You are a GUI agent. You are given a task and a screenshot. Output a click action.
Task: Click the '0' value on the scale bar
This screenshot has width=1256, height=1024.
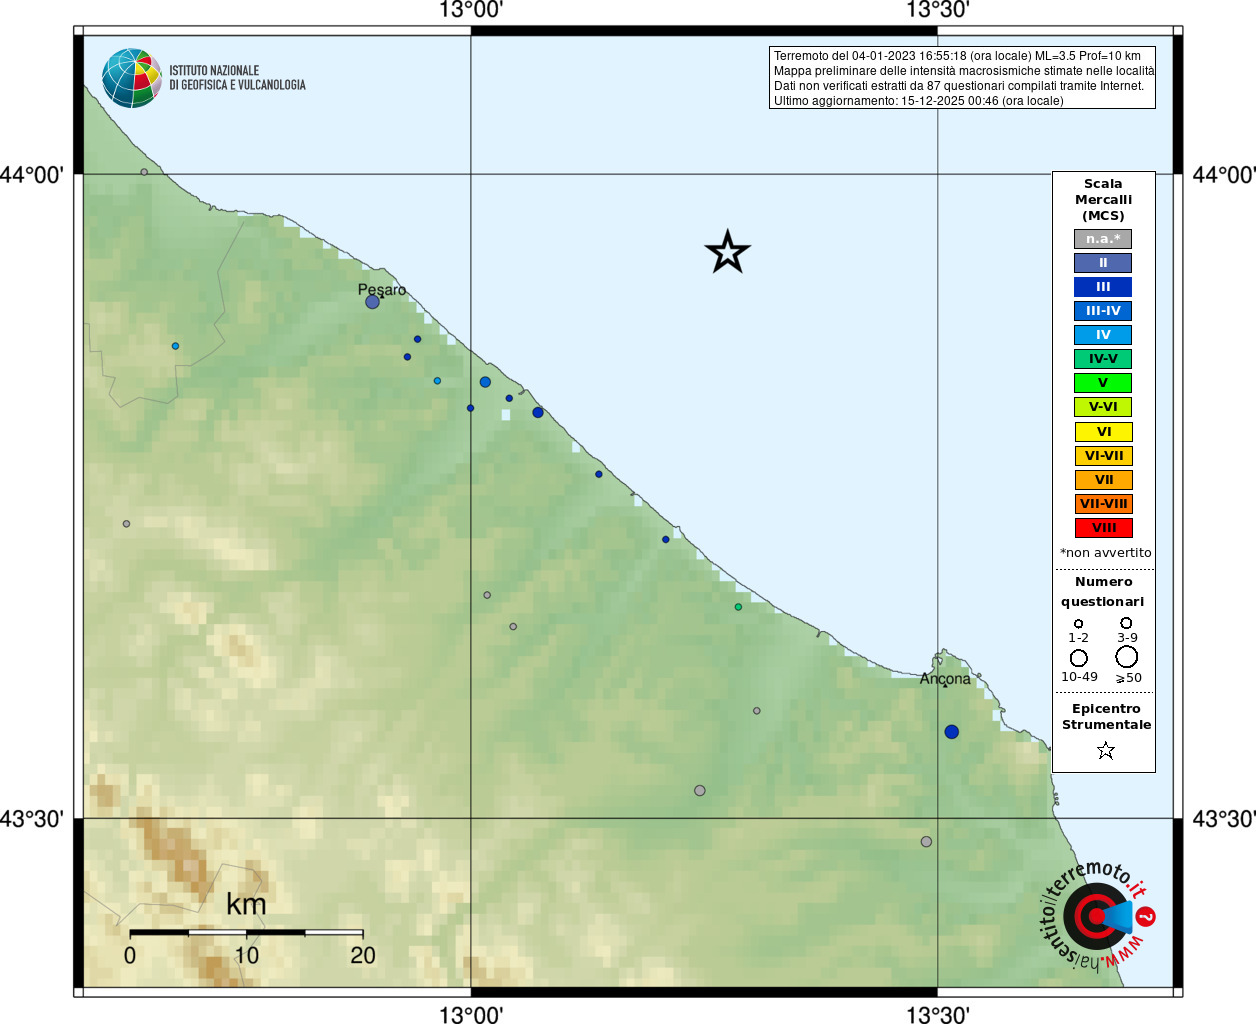[x=130, y=955]
